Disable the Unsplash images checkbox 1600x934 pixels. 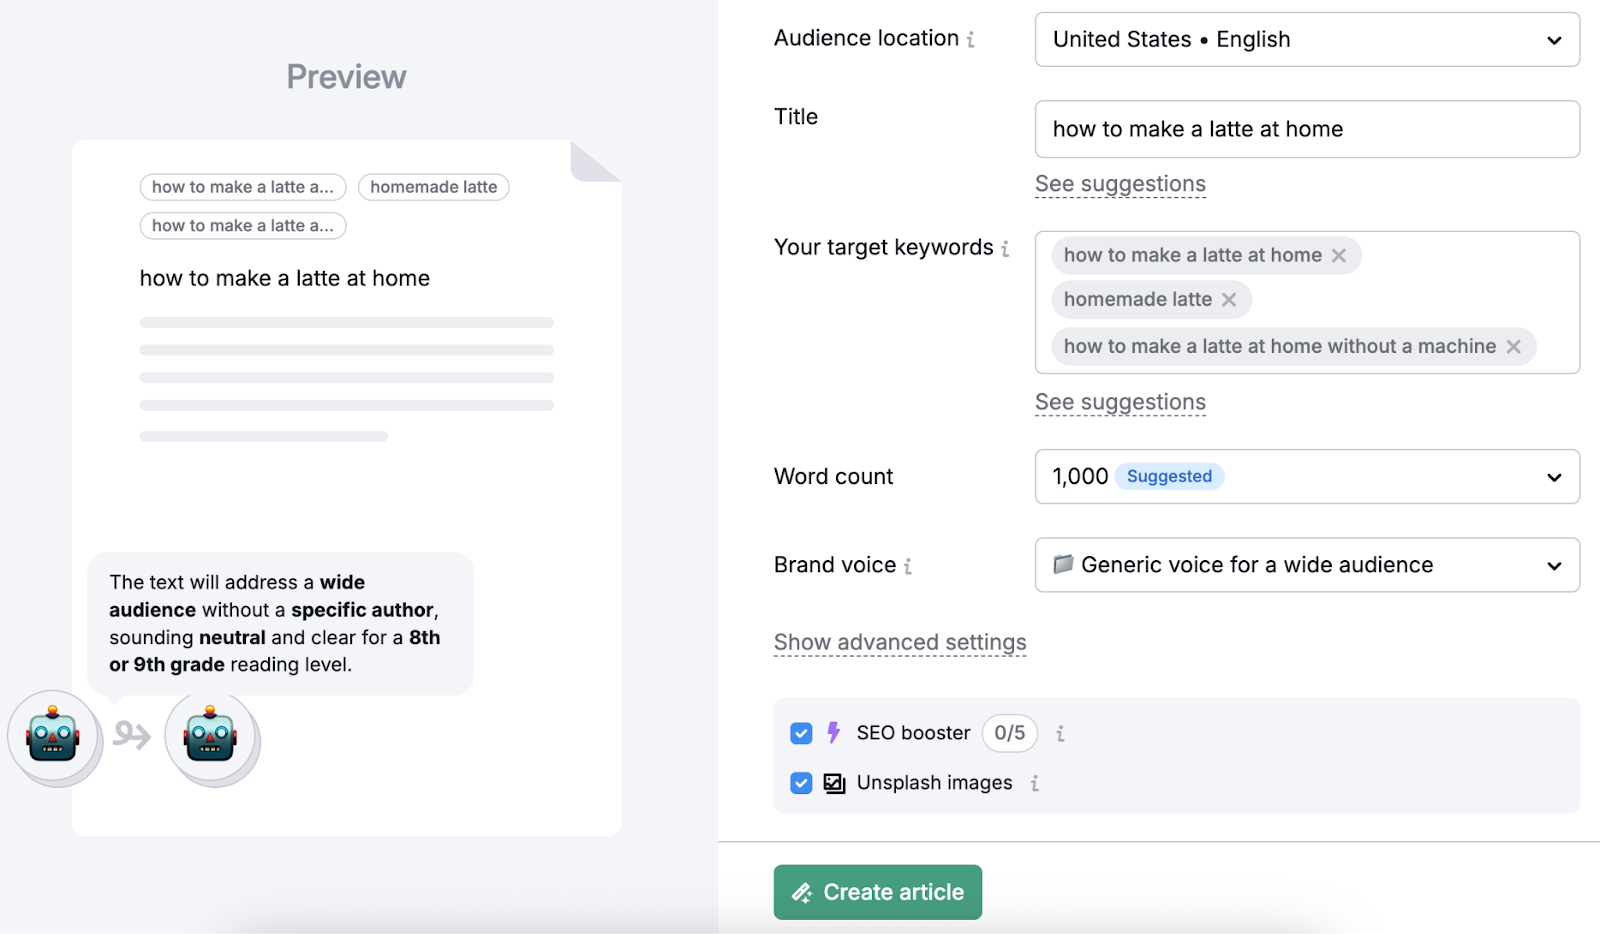801,783
